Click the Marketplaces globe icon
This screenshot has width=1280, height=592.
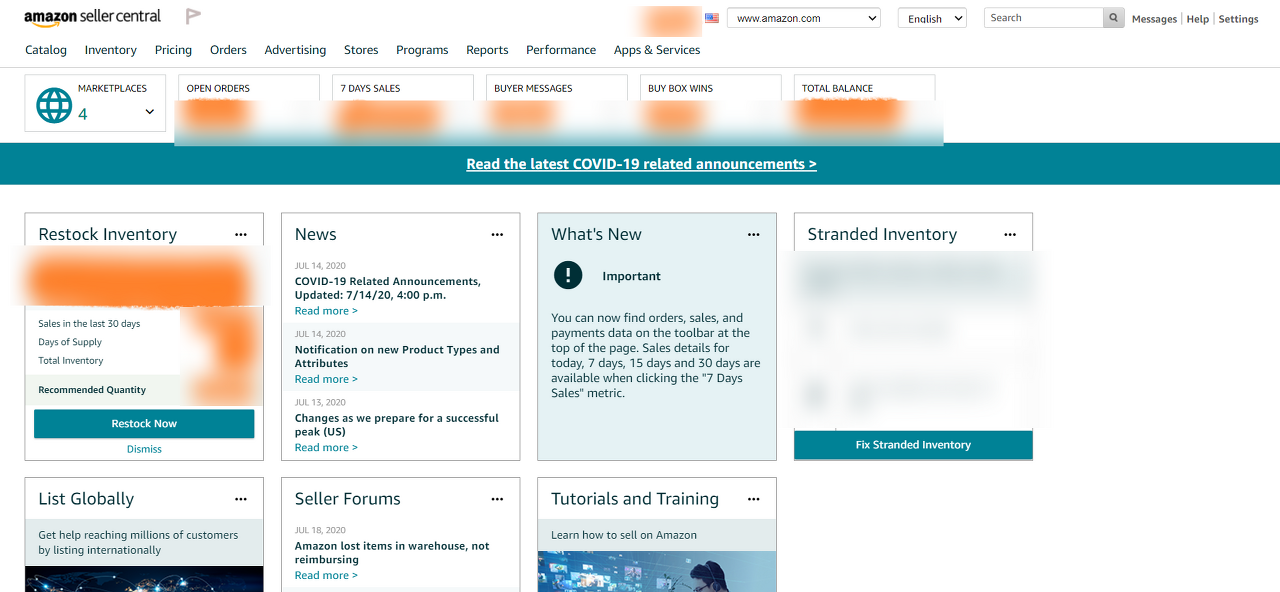tap(54, 105)
